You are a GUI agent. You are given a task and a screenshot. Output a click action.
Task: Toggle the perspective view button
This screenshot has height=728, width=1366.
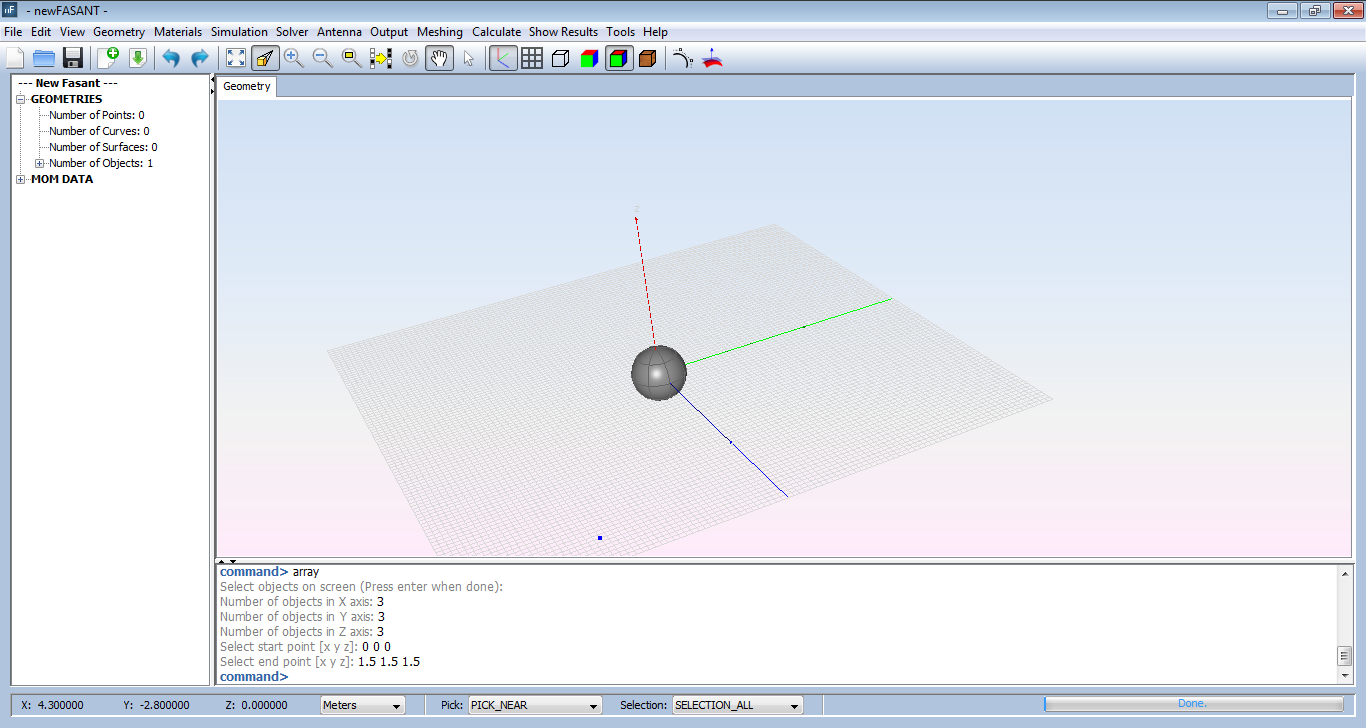point(265,58)
